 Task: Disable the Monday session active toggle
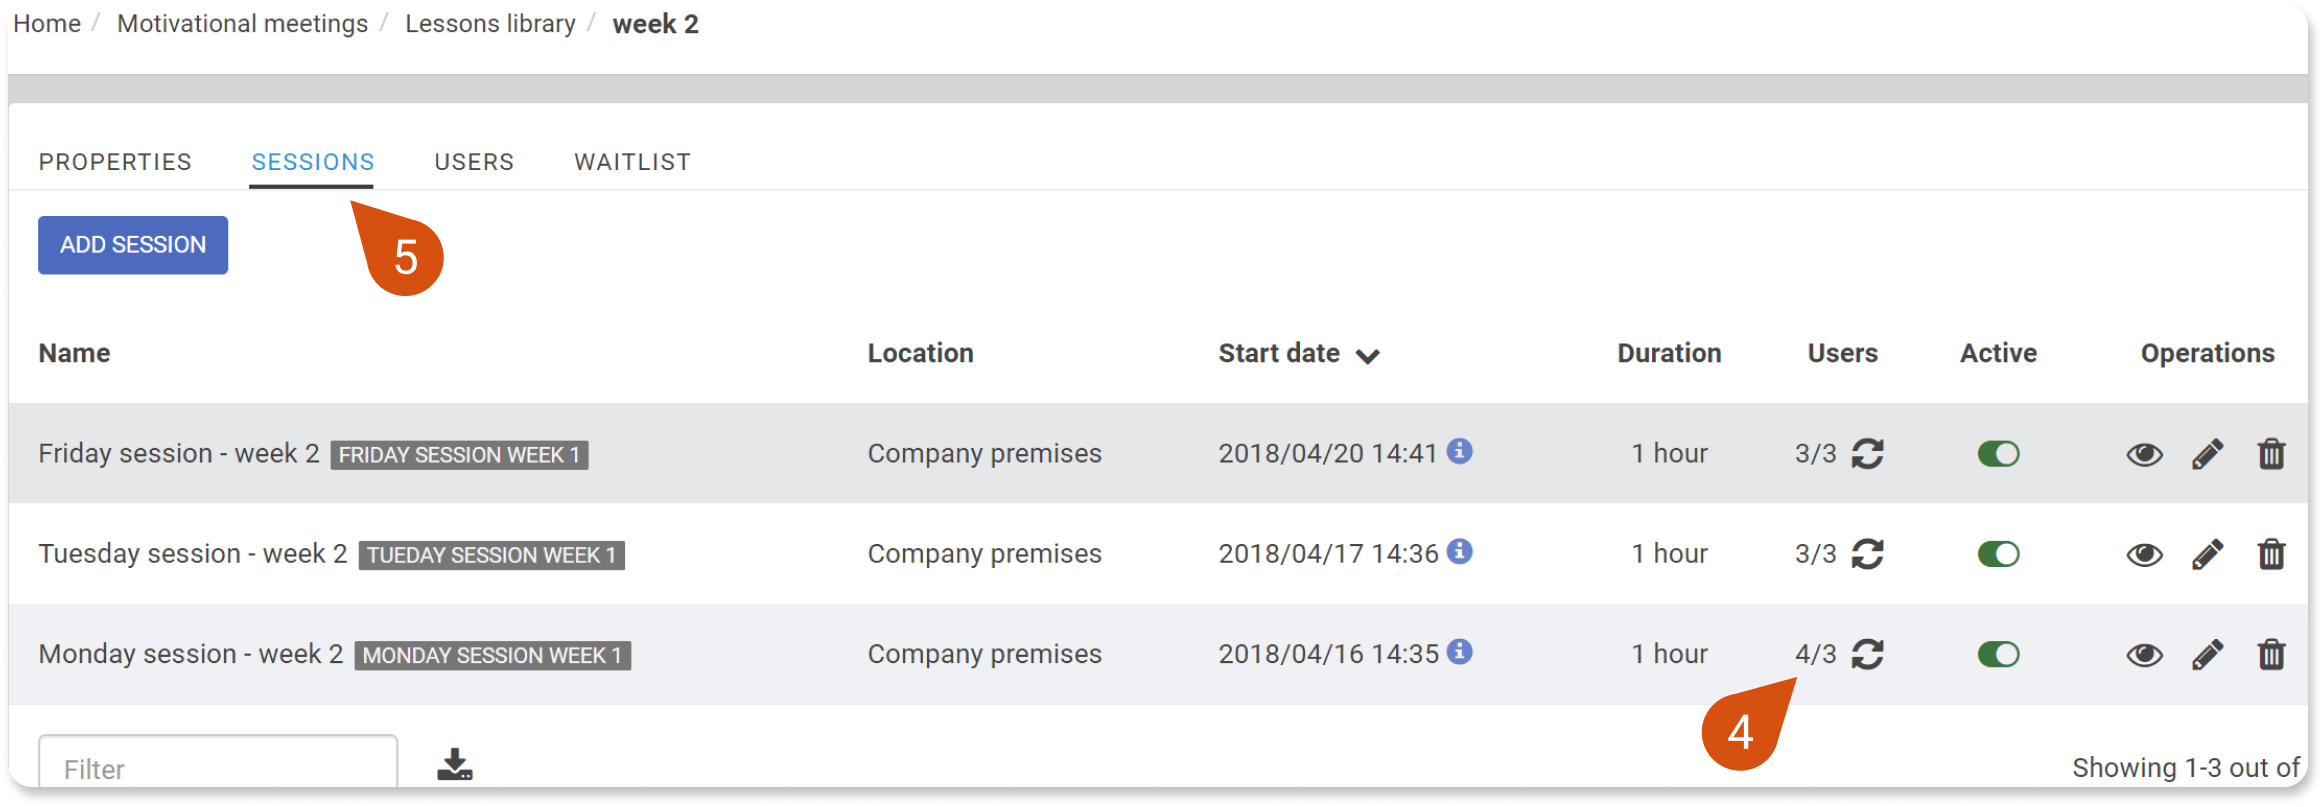(1998, 654)
